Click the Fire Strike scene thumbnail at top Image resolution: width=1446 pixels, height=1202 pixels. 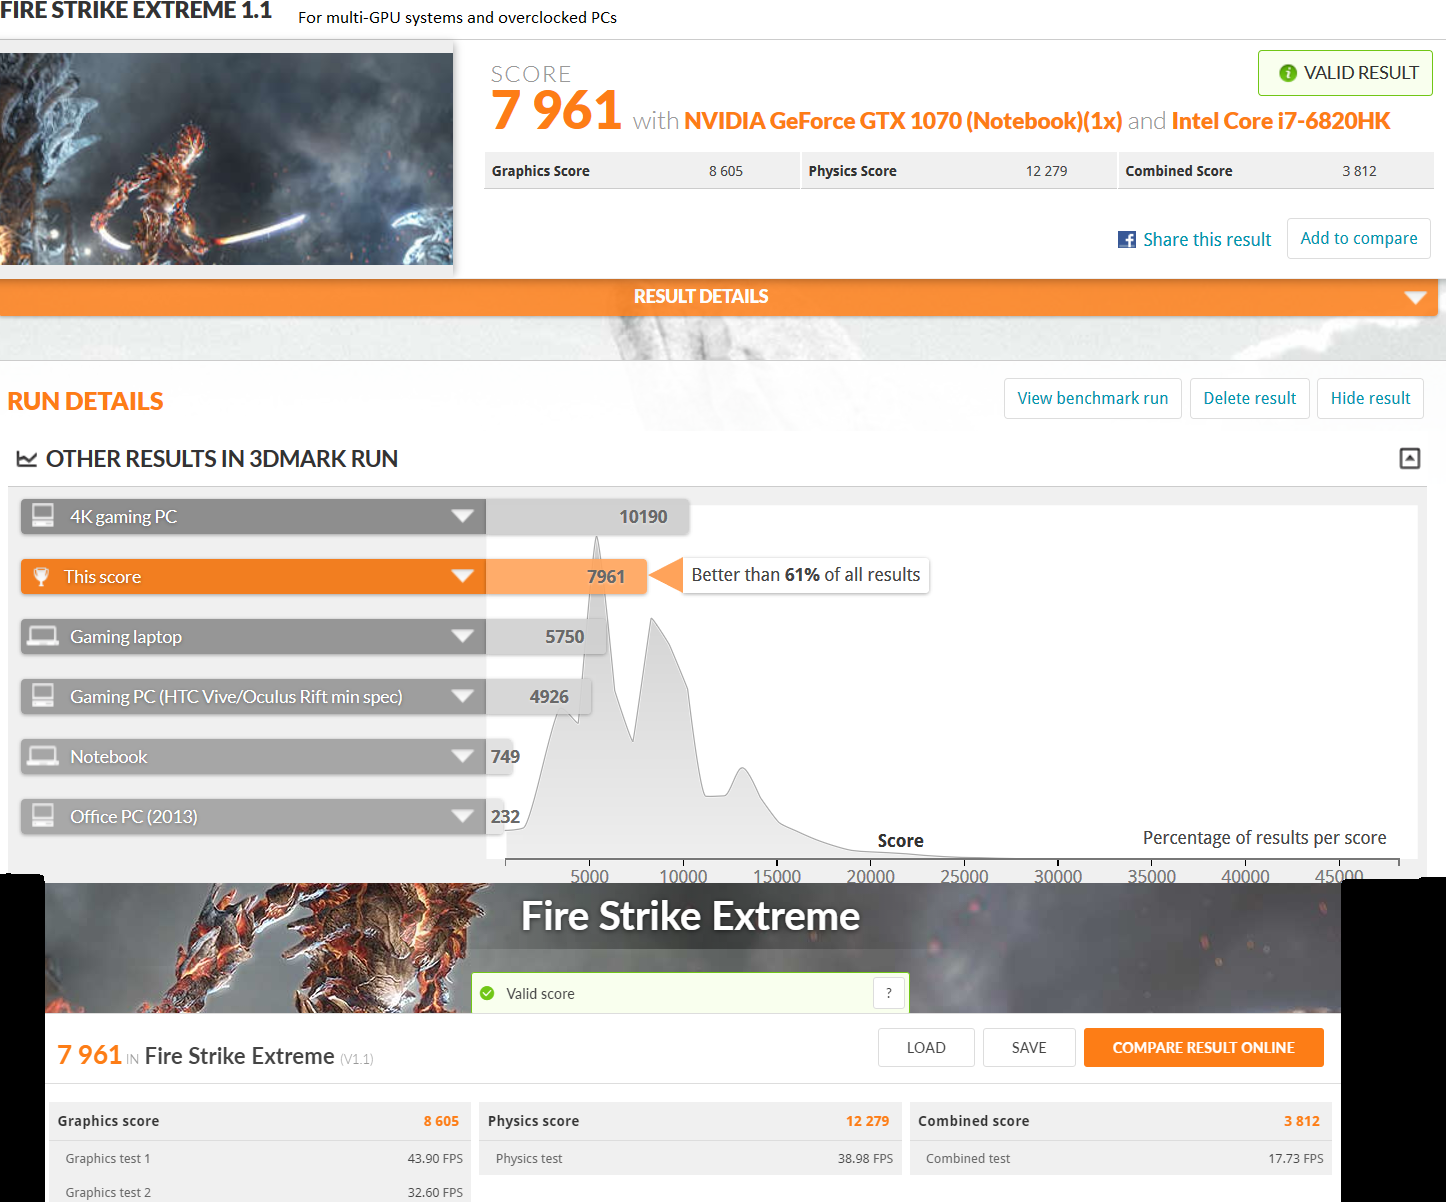tap(226, 159)
